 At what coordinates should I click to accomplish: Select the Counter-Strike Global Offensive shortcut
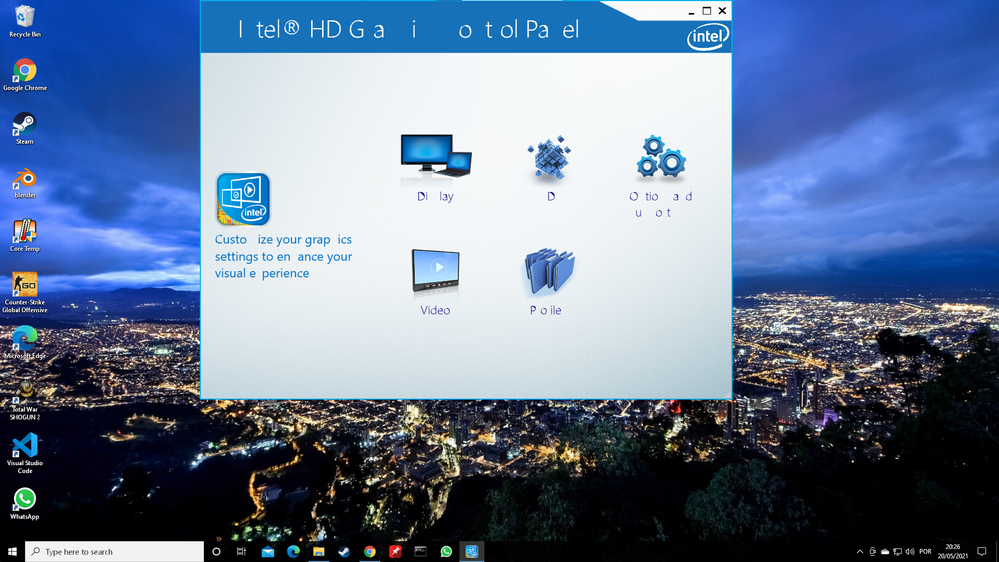[25, 292]
